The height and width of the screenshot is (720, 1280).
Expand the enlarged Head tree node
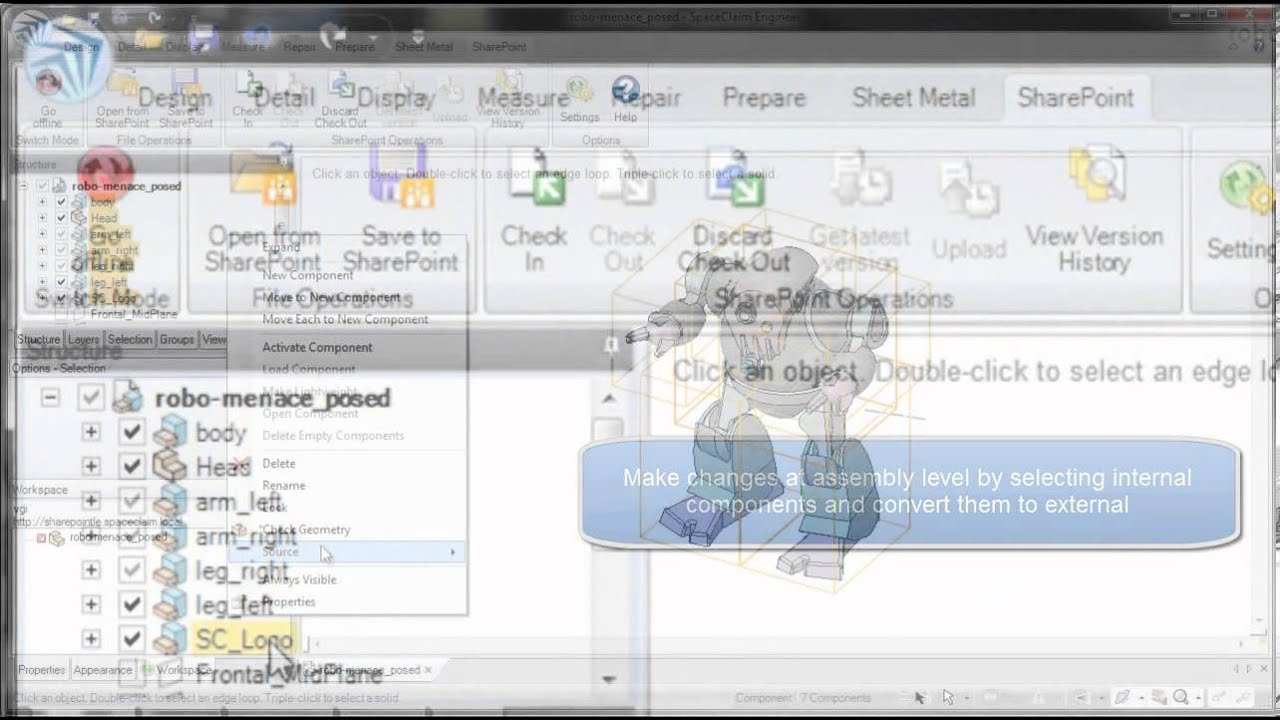click(91, 466)
